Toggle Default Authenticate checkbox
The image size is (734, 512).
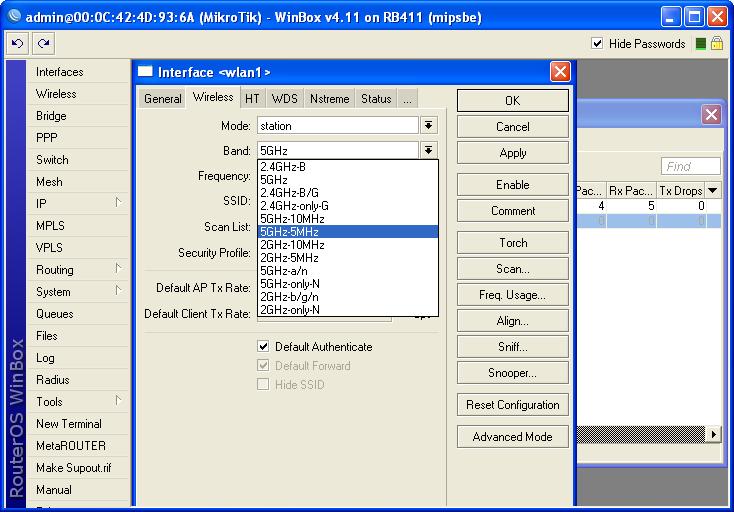coord(263,346)
